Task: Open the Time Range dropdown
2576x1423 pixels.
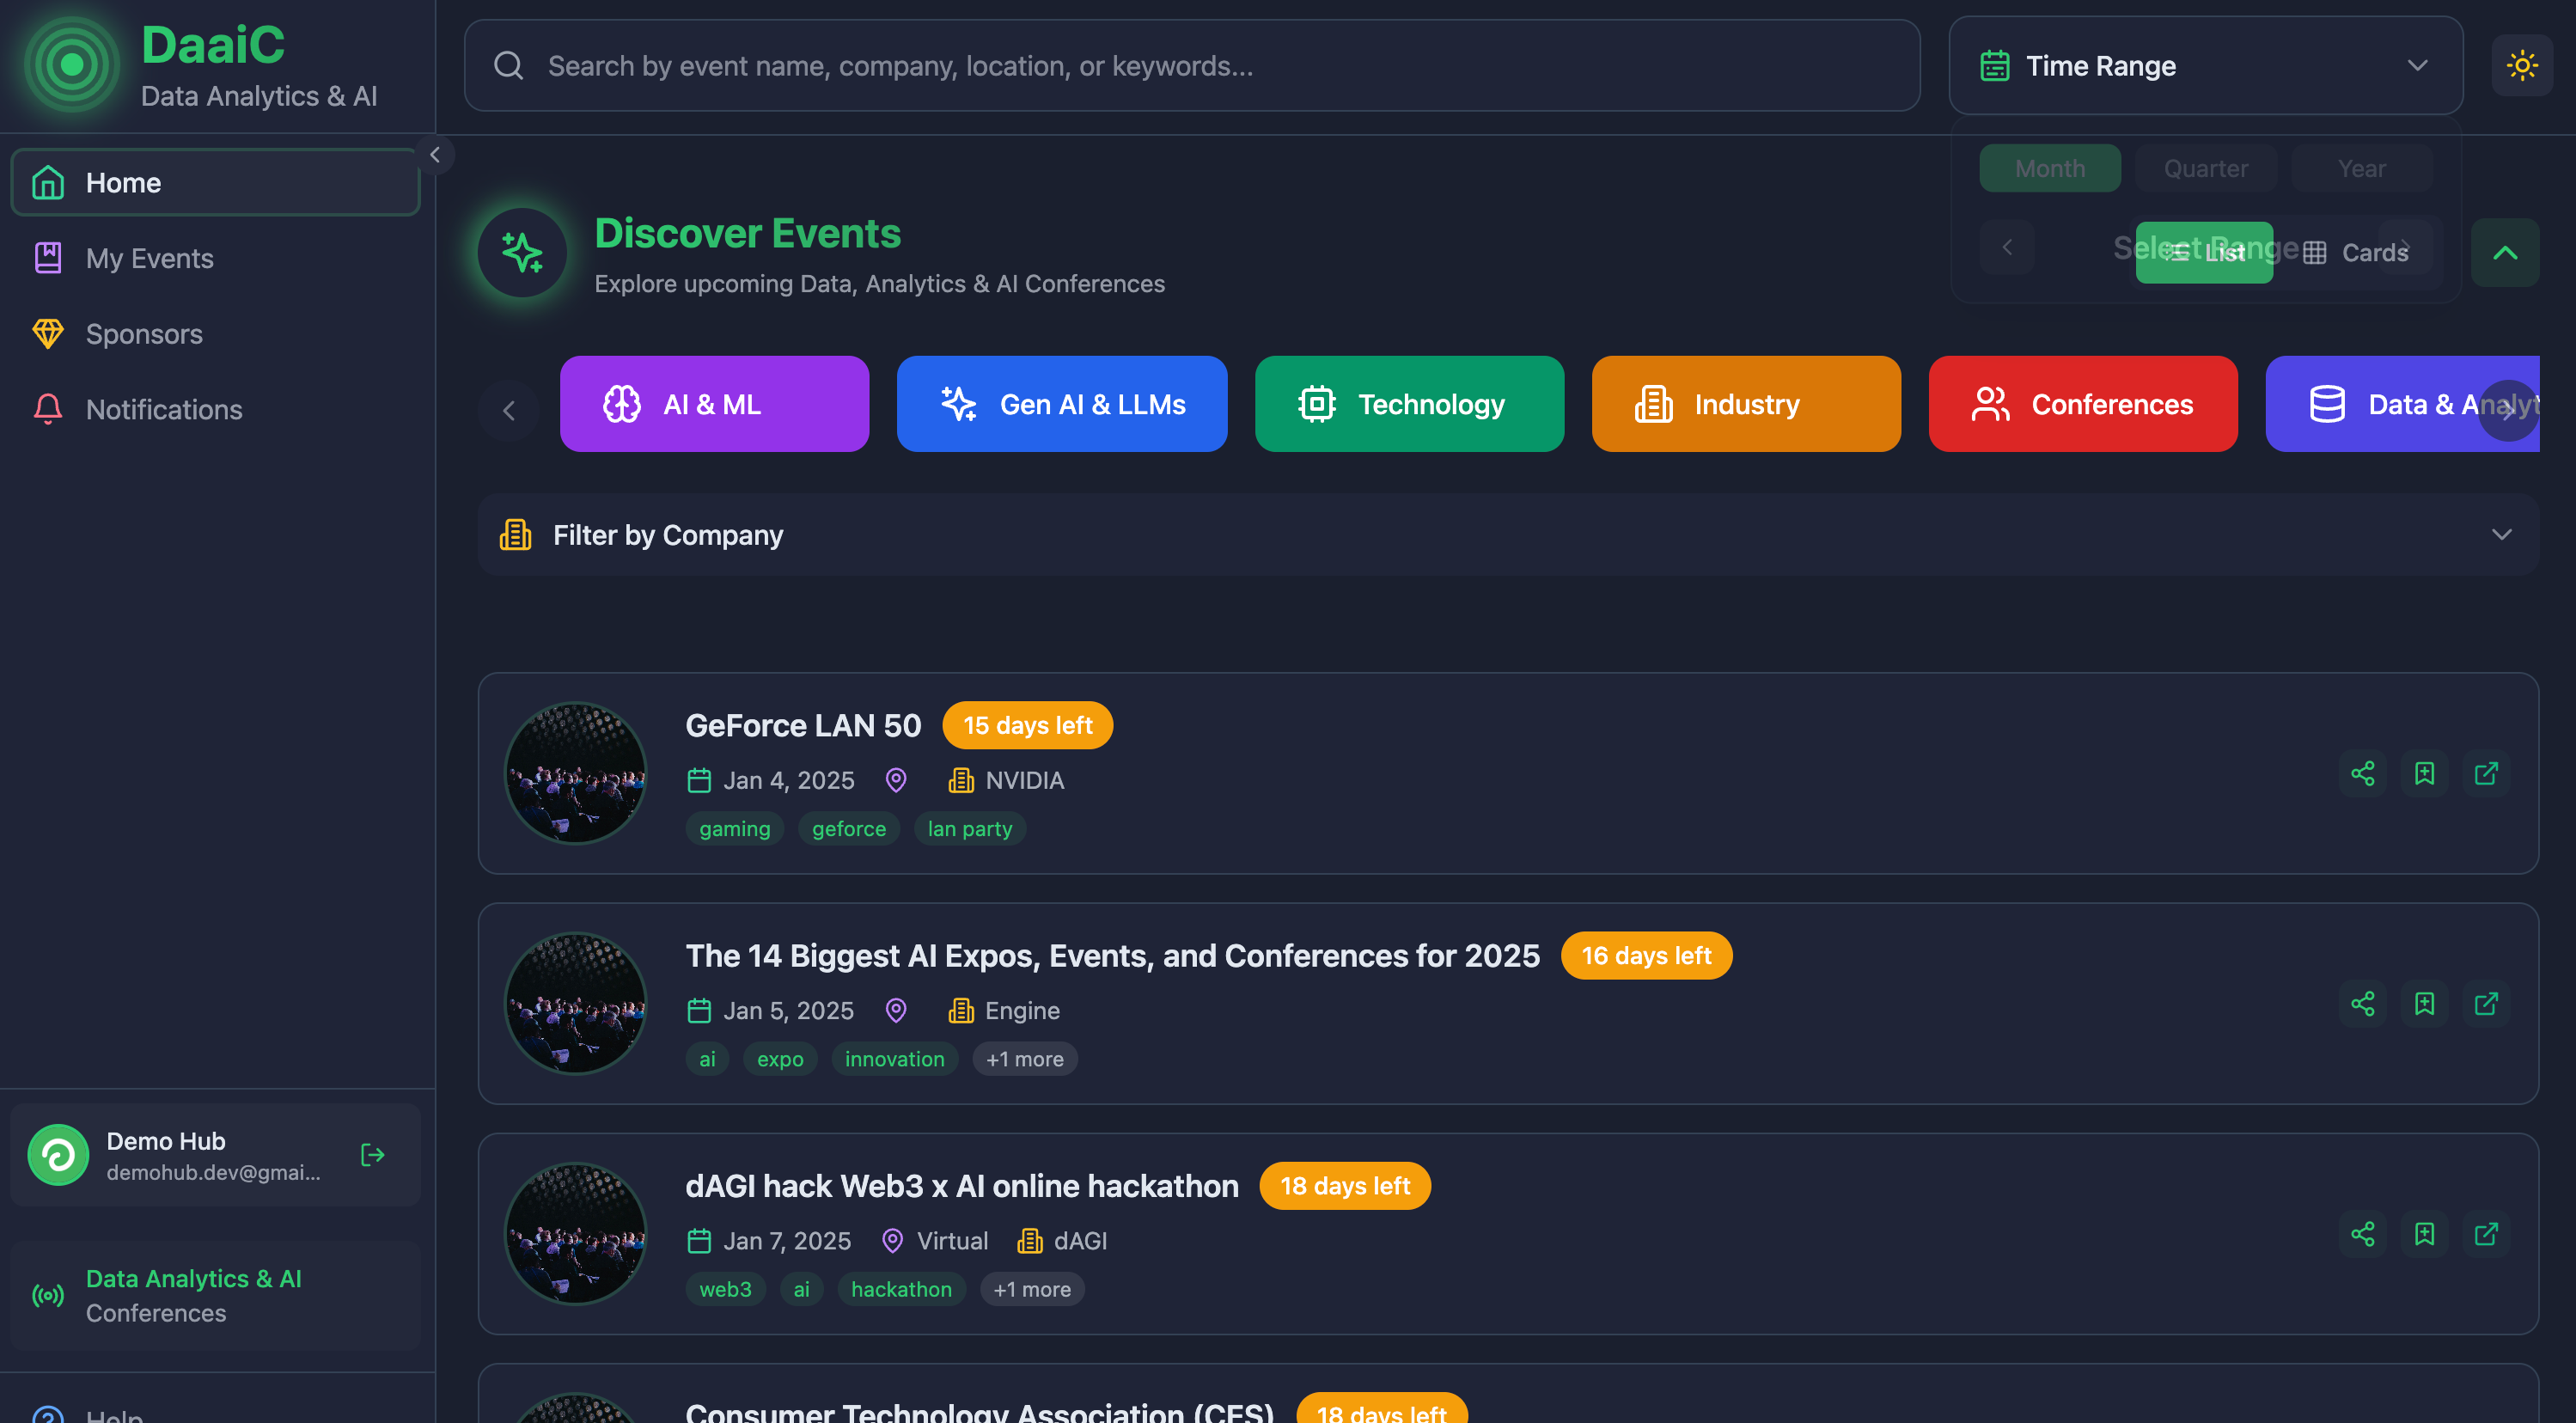Action: (x=2205, y=66)
